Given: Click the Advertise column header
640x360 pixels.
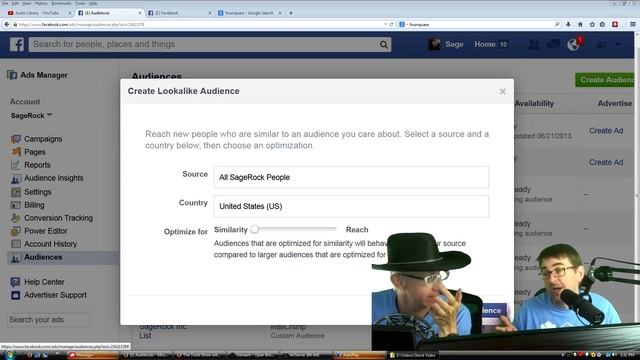Looking at the screenshot, I should (x=615, y=103).
